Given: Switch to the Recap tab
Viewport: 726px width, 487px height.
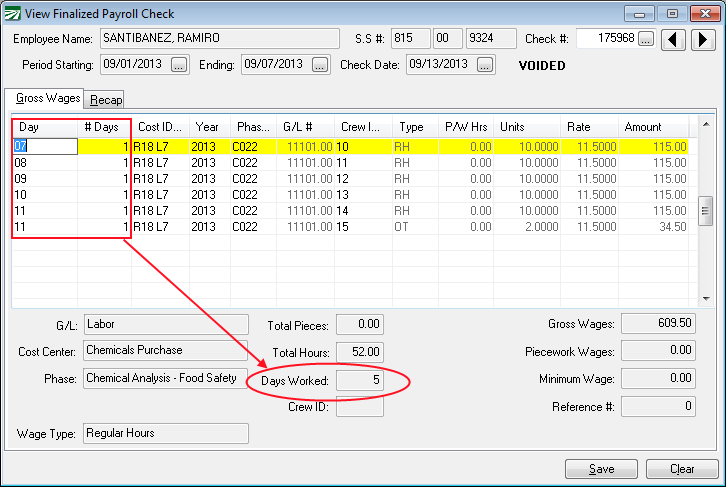Looking at the screenshot, I should click(105, 99).
